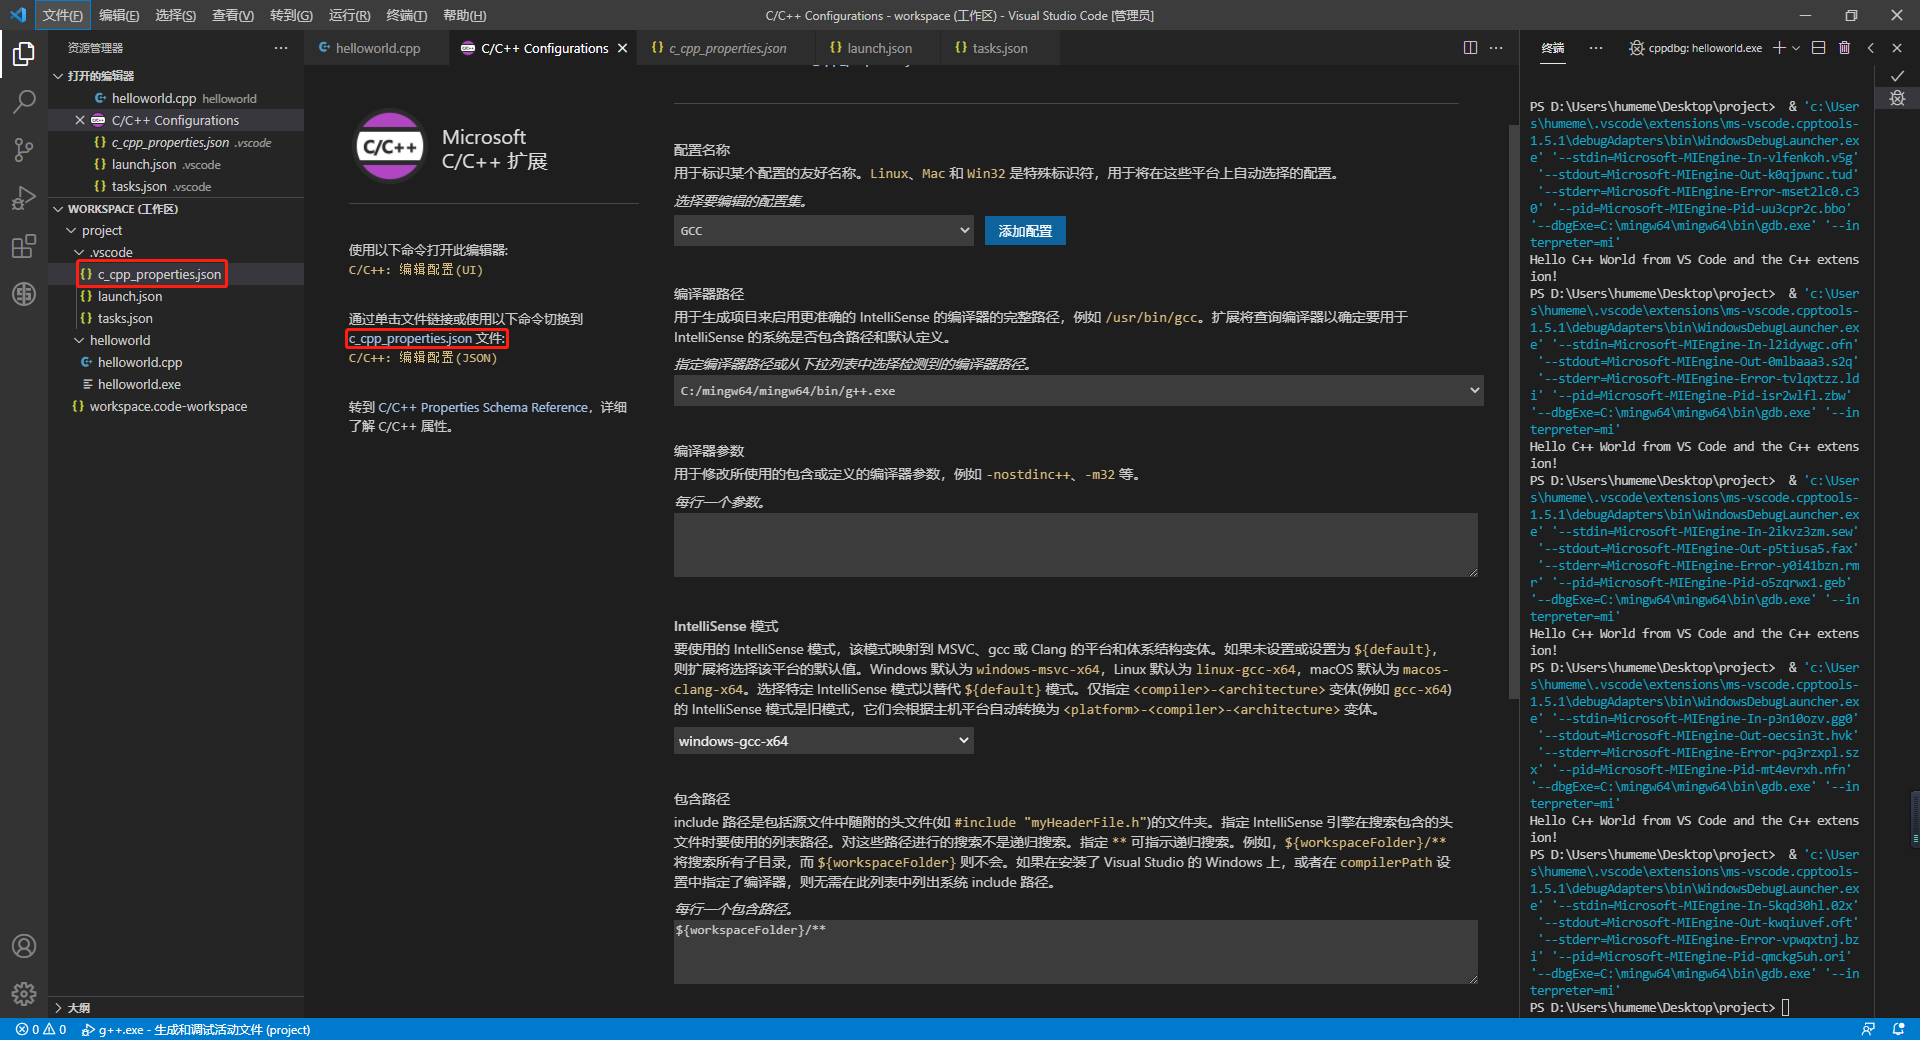The width and height of the screenshot is (1920, 1040).
Task: Split the terminal panel
Action: (1819, 48)
